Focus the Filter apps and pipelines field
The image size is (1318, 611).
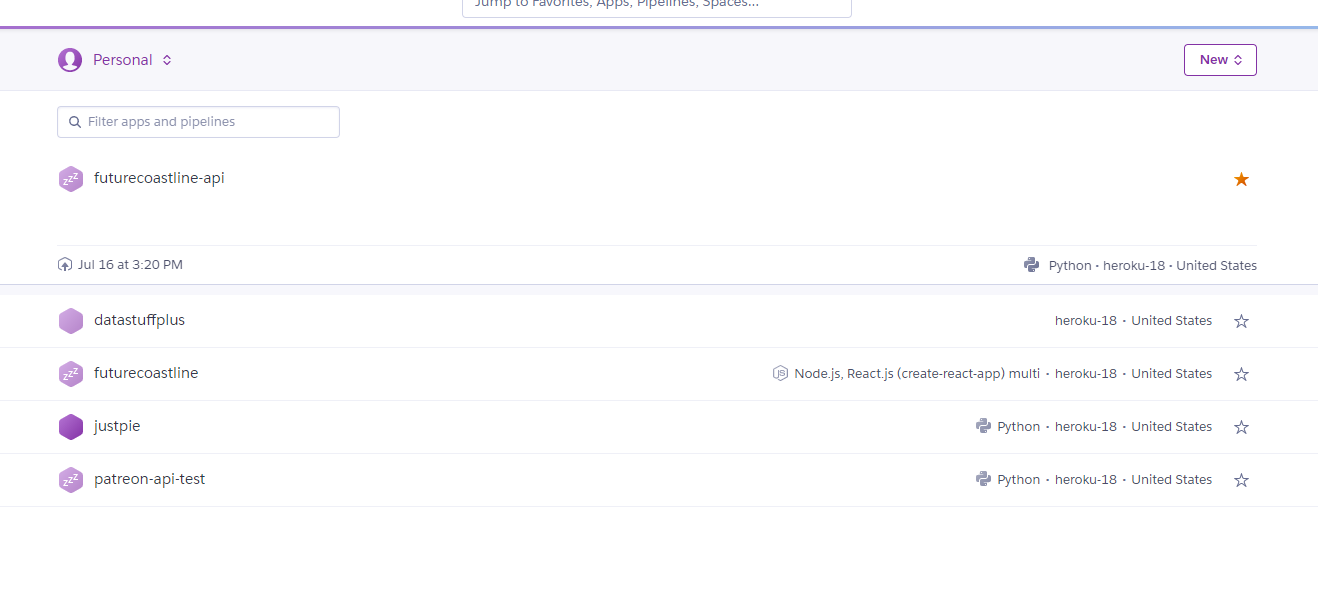click(198, 122)
